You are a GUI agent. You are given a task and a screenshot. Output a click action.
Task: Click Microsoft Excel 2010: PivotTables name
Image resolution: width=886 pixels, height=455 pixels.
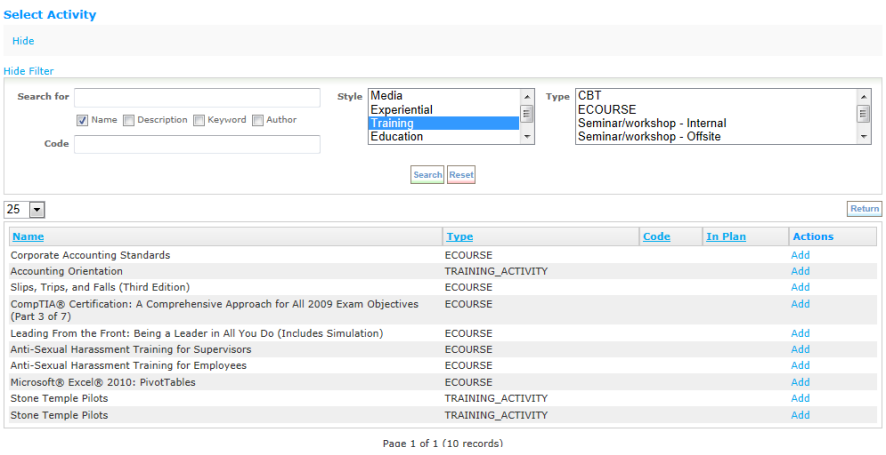103,383
